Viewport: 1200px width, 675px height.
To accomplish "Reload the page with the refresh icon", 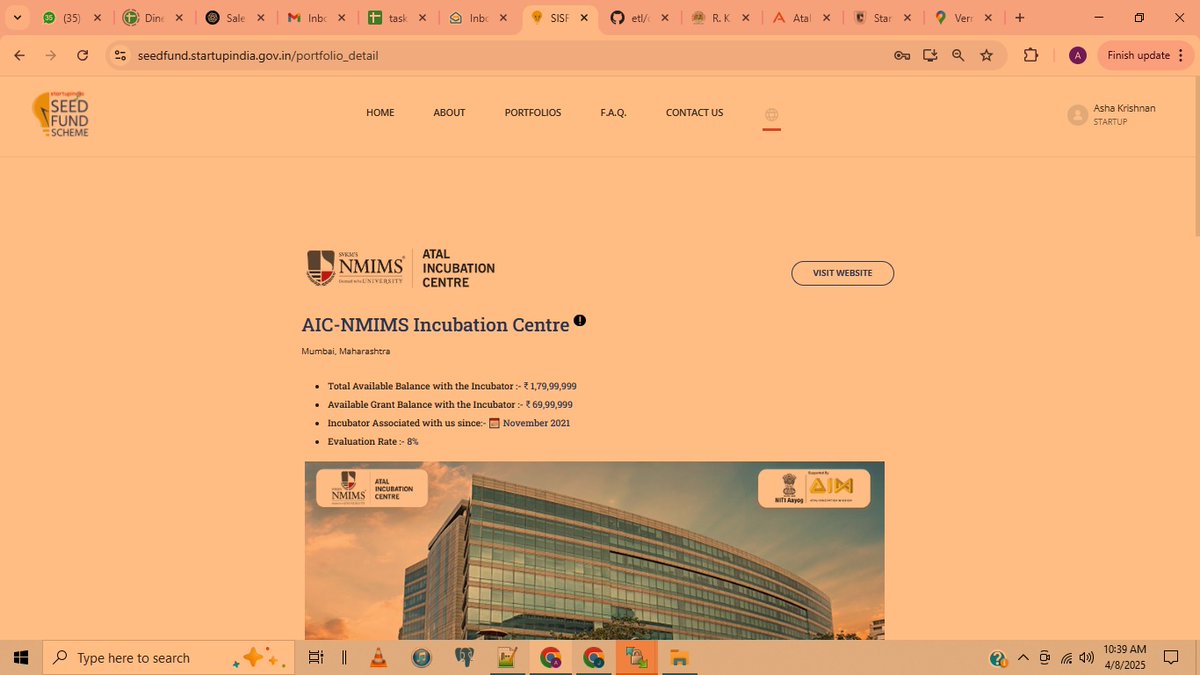I will coord(83,55).
